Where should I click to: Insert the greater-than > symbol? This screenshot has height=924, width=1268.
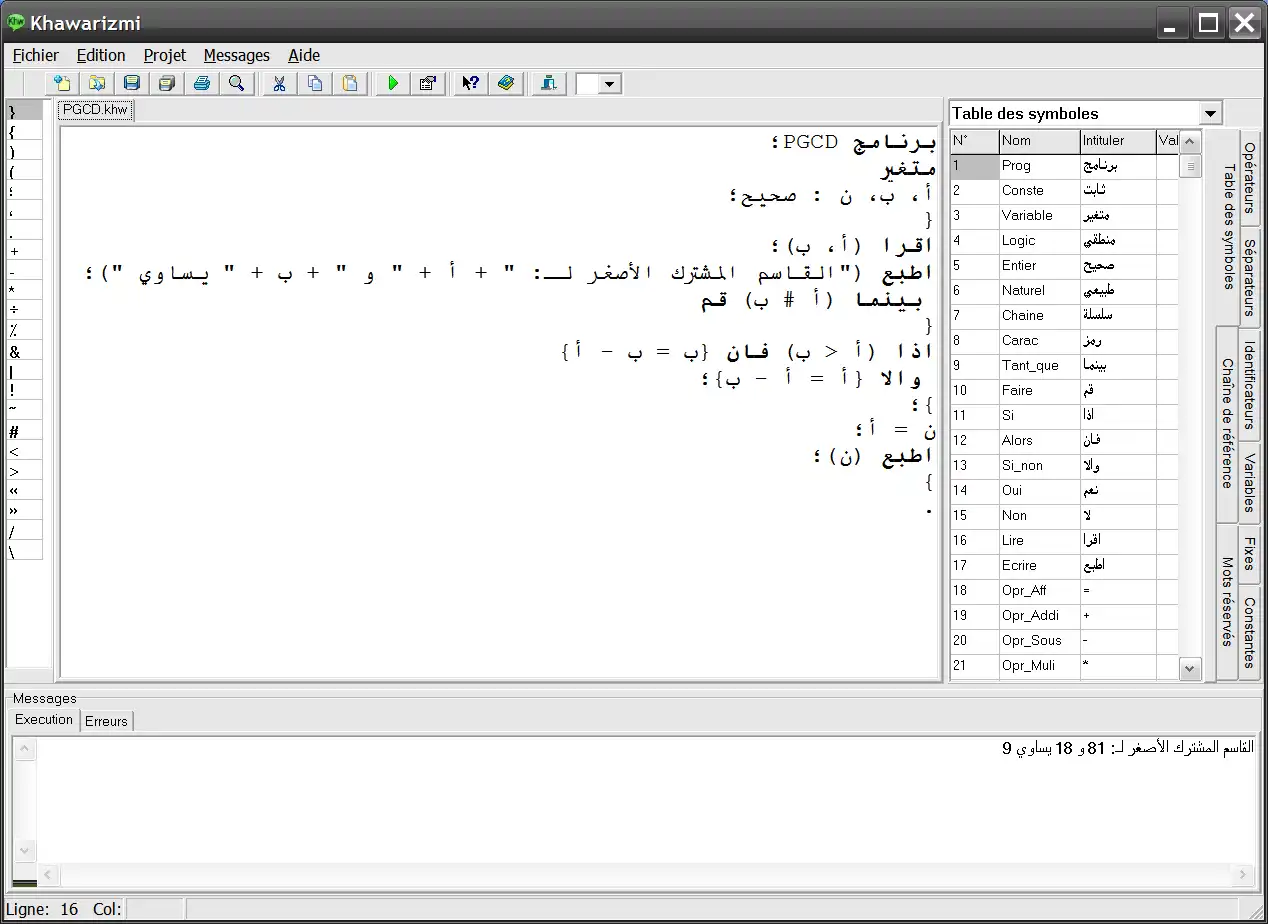[24, 471]
